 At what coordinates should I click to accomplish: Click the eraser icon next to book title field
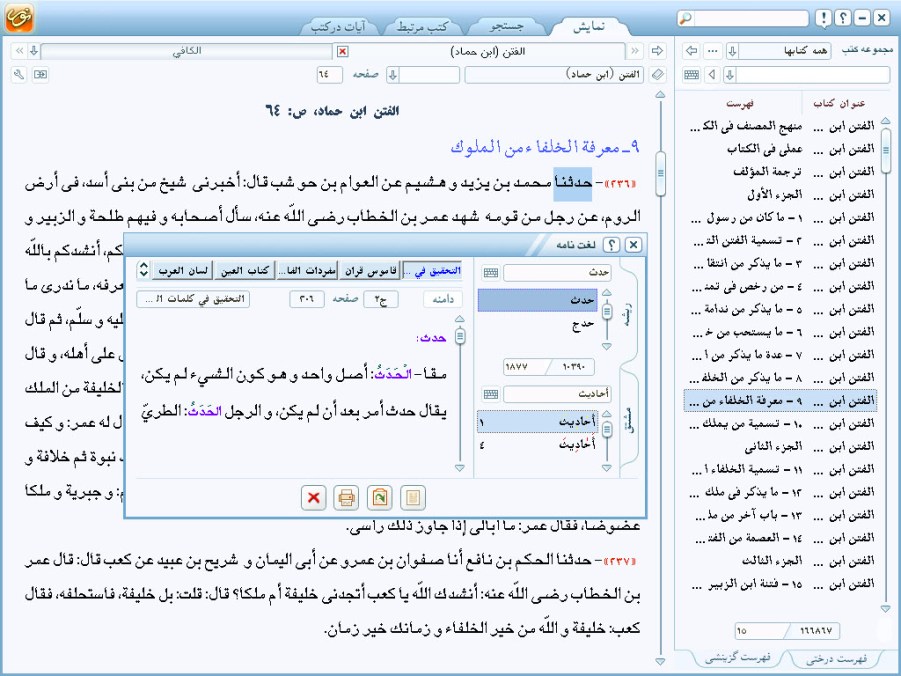[x=657, y=75]
